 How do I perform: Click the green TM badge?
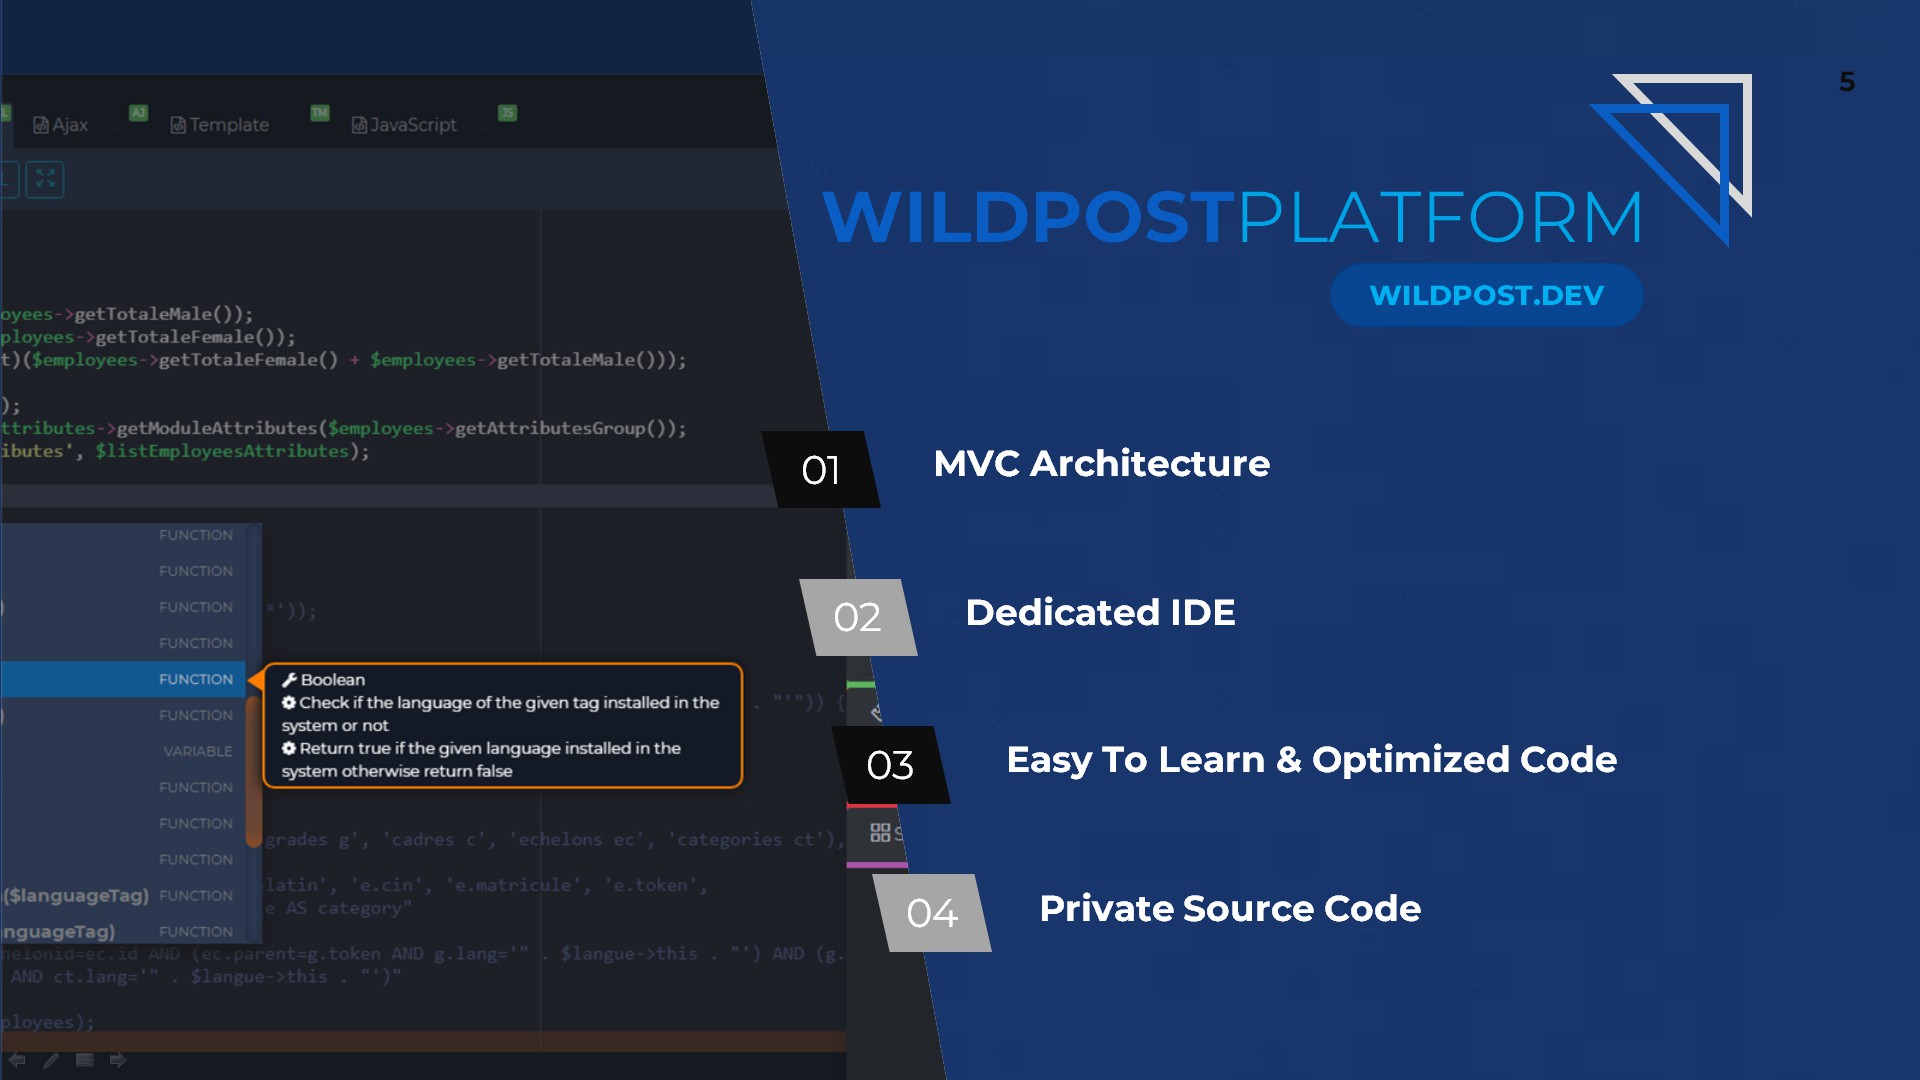tap(320, 113)
